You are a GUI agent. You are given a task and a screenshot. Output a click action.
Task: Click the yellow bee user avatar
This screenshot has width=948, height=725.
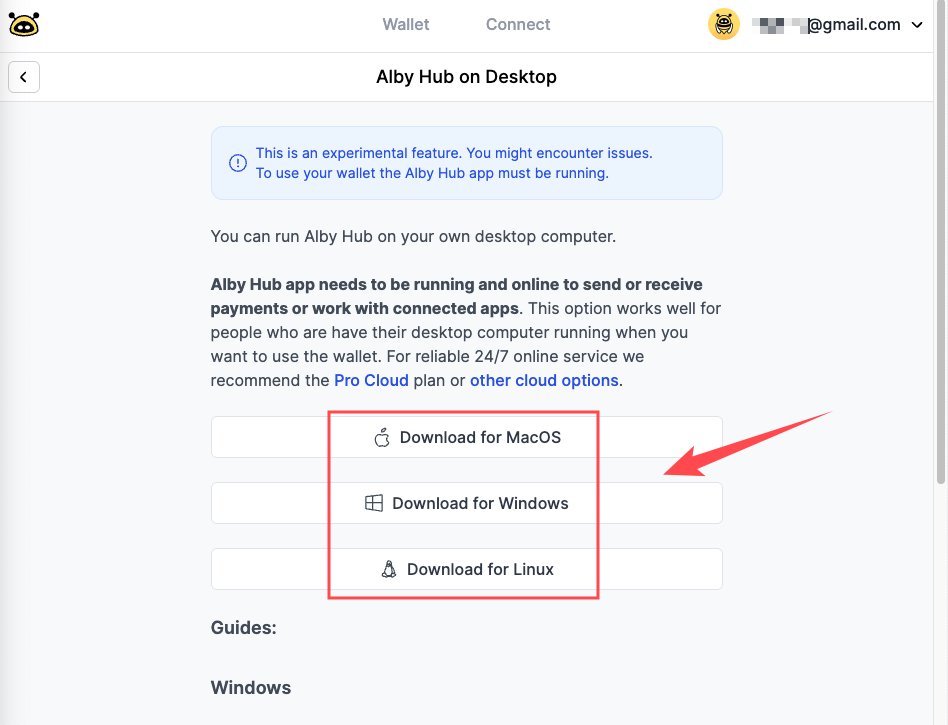pyautogui.click(x=724, y=25)
